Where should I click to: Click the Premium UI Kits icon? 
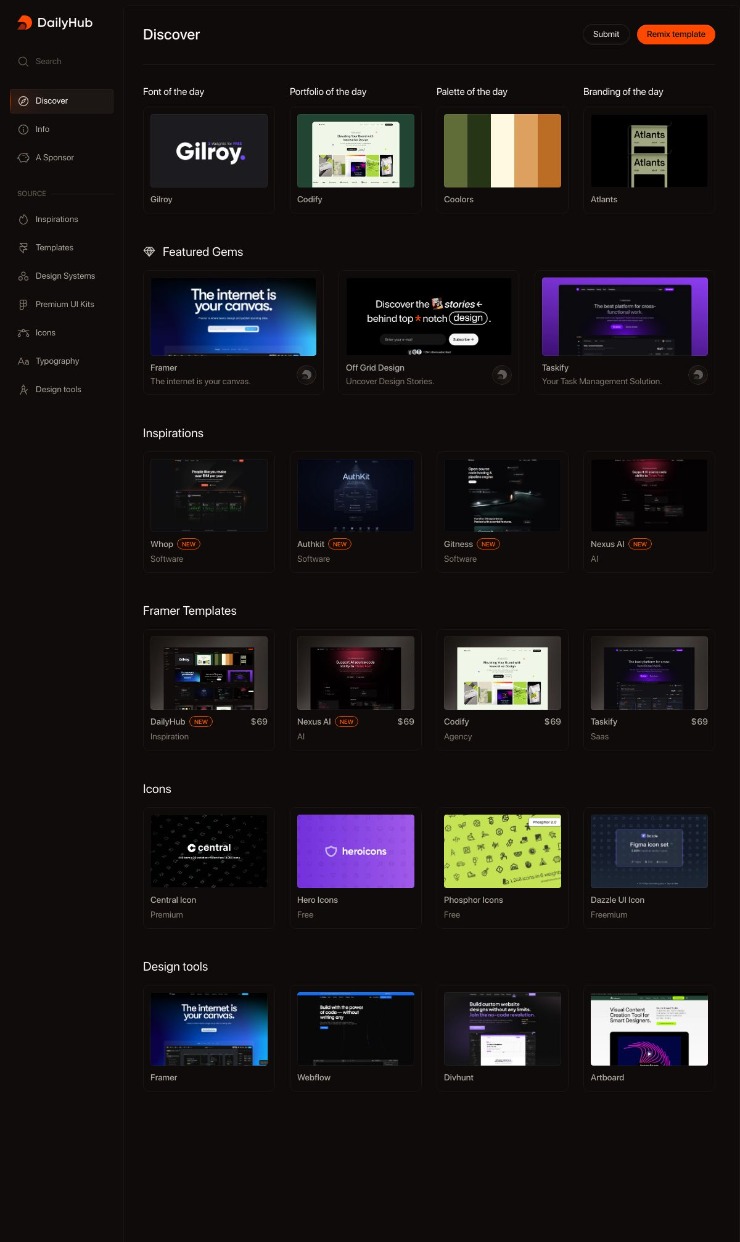[24, 304]
